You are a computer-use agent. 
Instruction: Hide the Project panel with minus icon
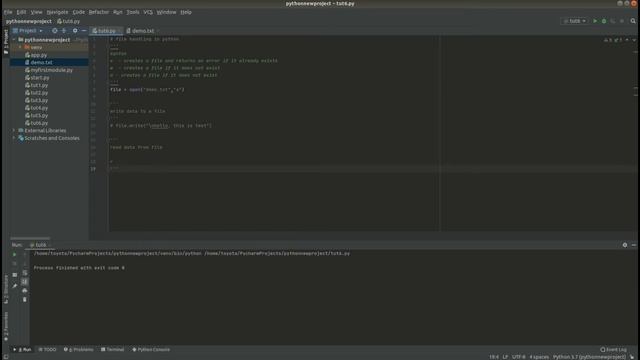[x=84, y=31]
